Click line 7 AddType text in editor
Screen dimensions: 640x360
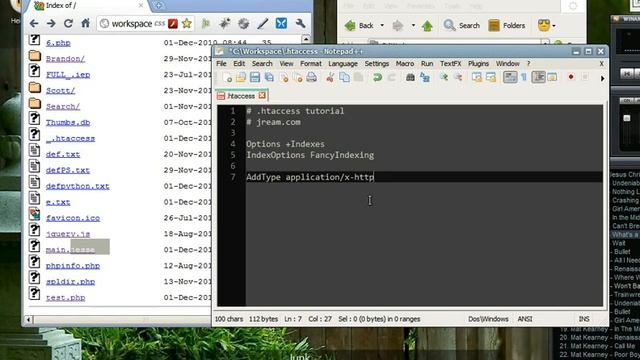[x=310, y=177]
